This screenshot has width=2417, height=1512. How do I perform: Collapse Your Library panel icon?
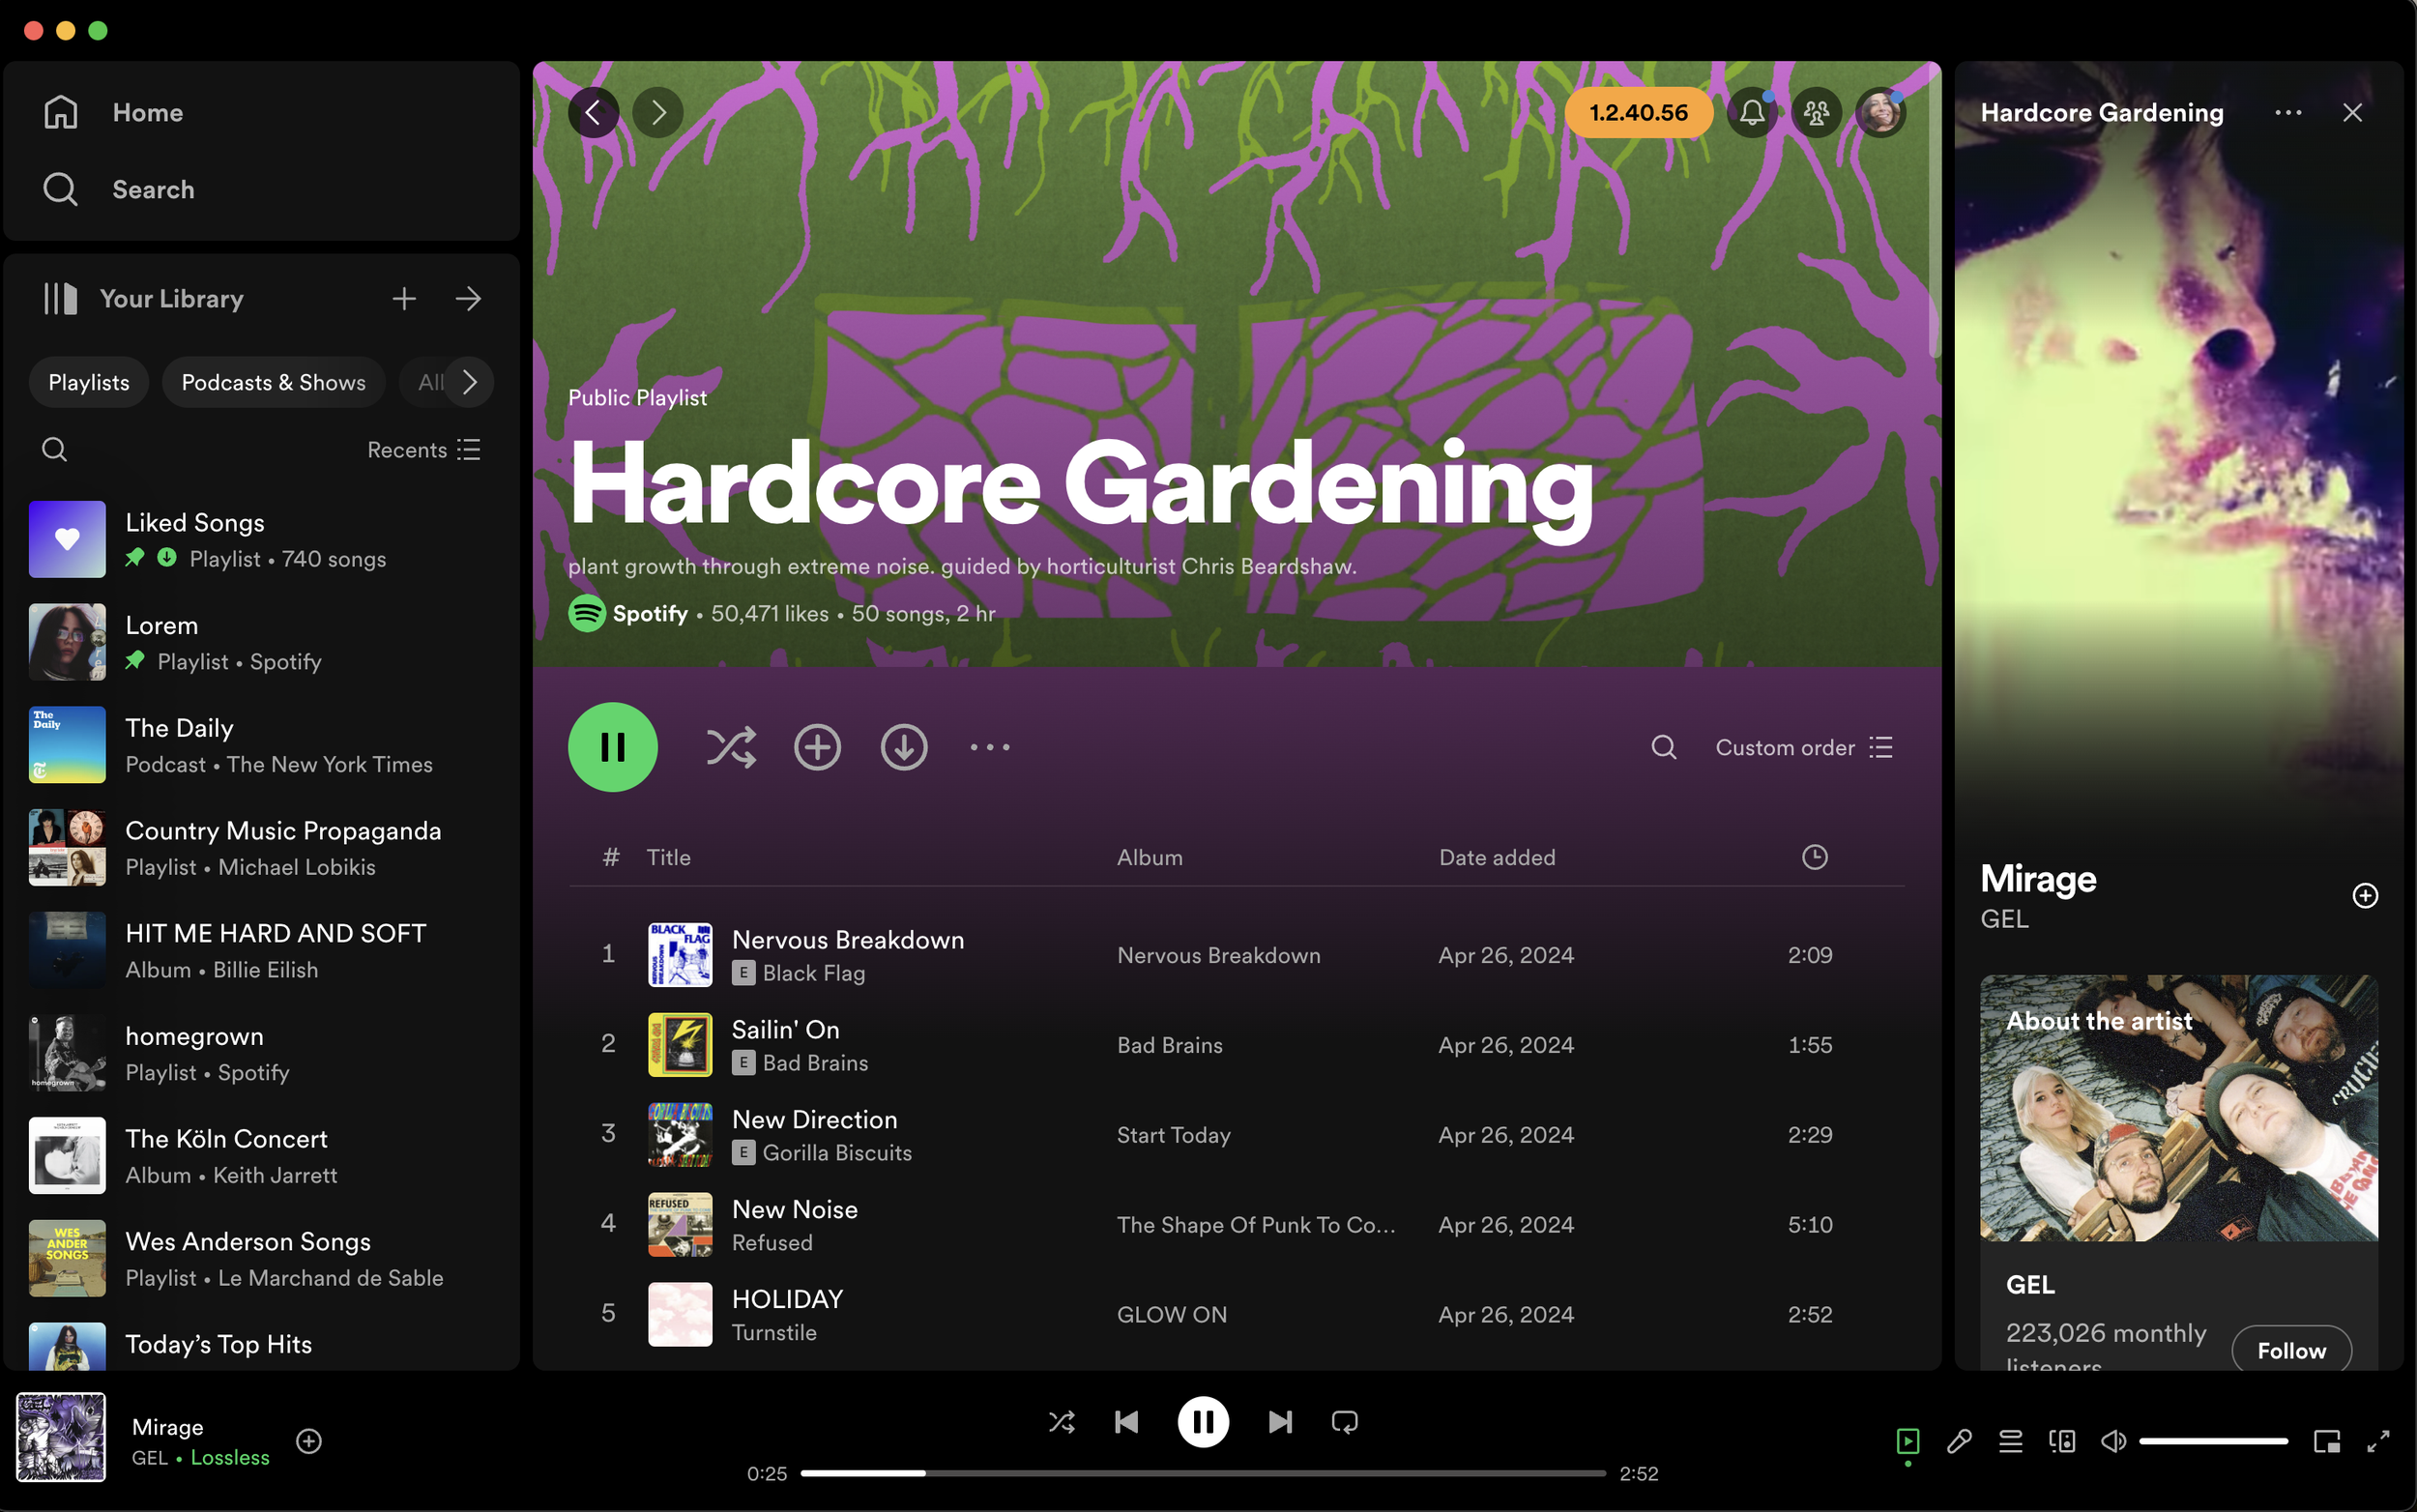click(x=60, y=298)
